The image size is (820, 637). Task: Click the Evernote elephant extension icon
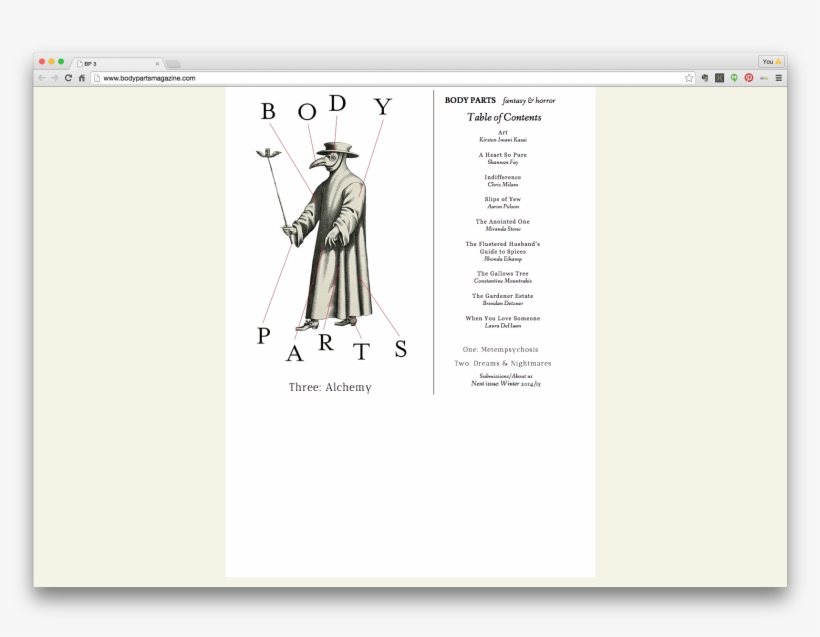[x=704, y=78]
